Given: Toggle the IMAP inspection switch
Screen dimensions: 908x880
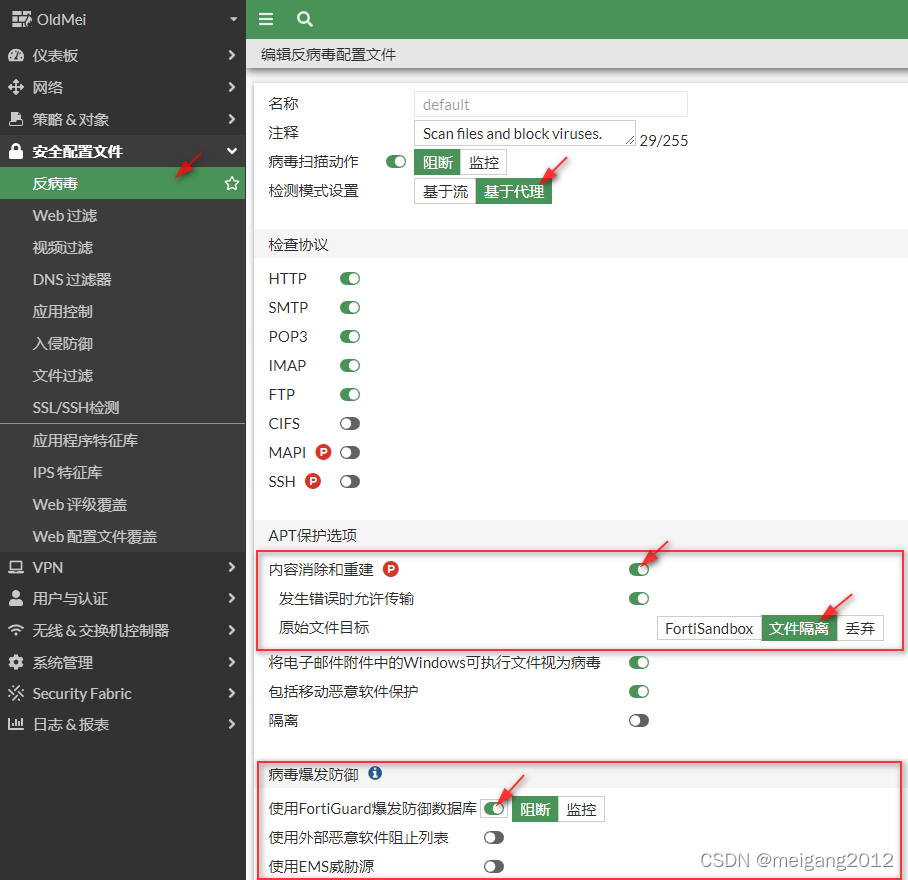Looking at the screenshot, I should (350, 365).
